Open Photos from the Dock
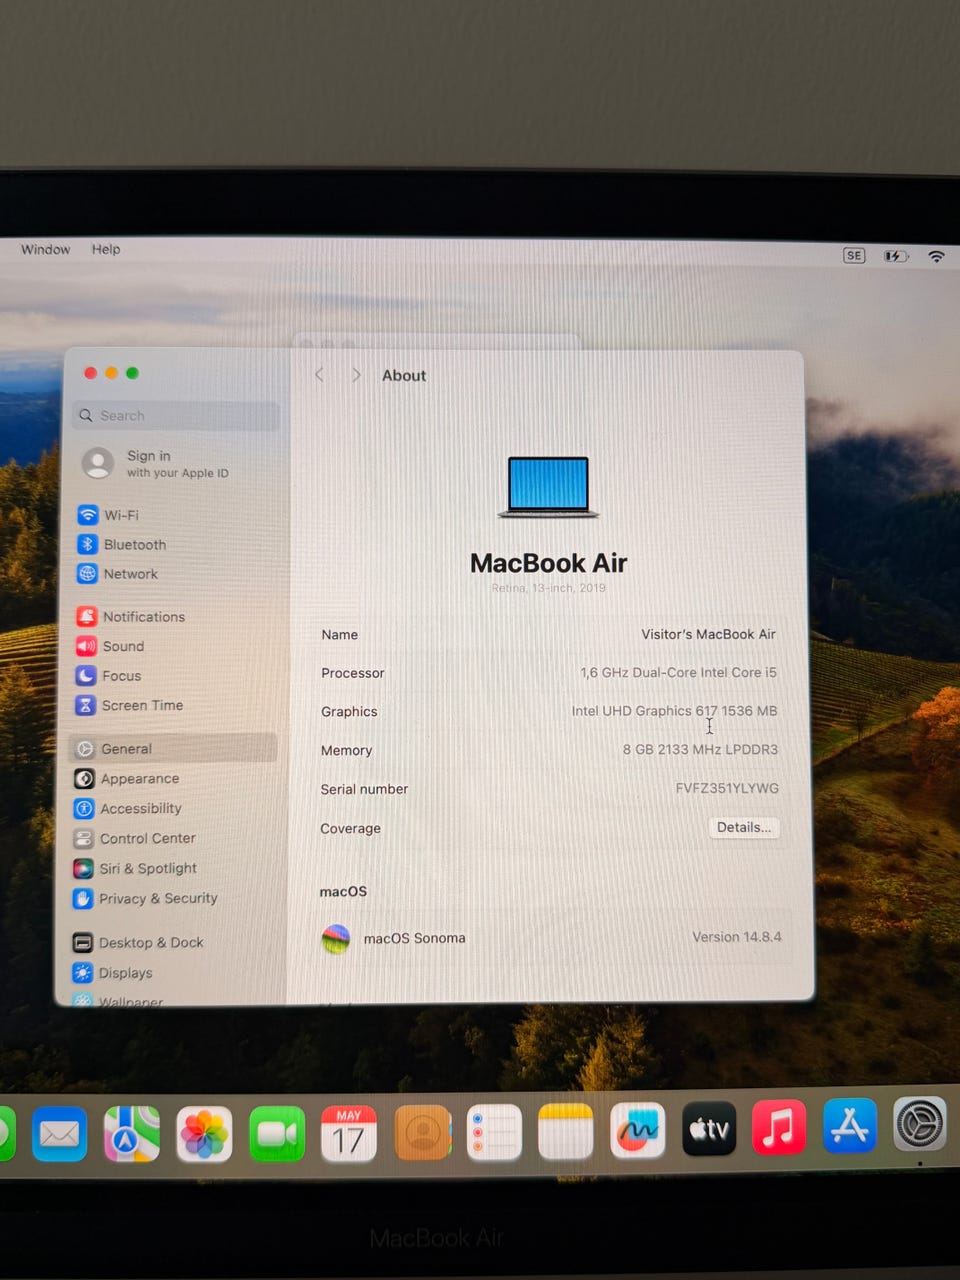This screenshot has width=960, height=1280. (204, 1133)
